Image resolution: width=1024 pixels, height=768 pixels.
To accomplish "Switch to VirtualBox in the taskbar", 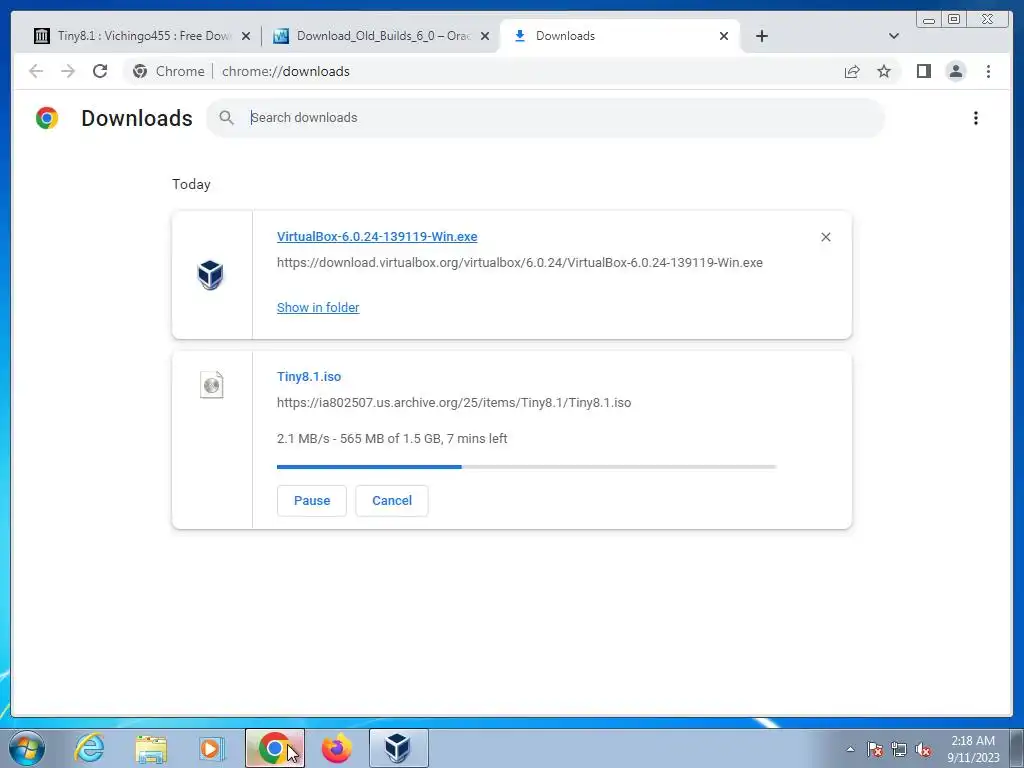I will tap(398, 748).
